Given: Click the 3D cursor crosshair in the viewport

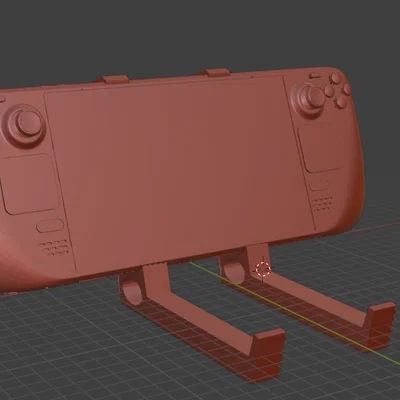Looking at the screenshot, I should [x=263, y=269].
